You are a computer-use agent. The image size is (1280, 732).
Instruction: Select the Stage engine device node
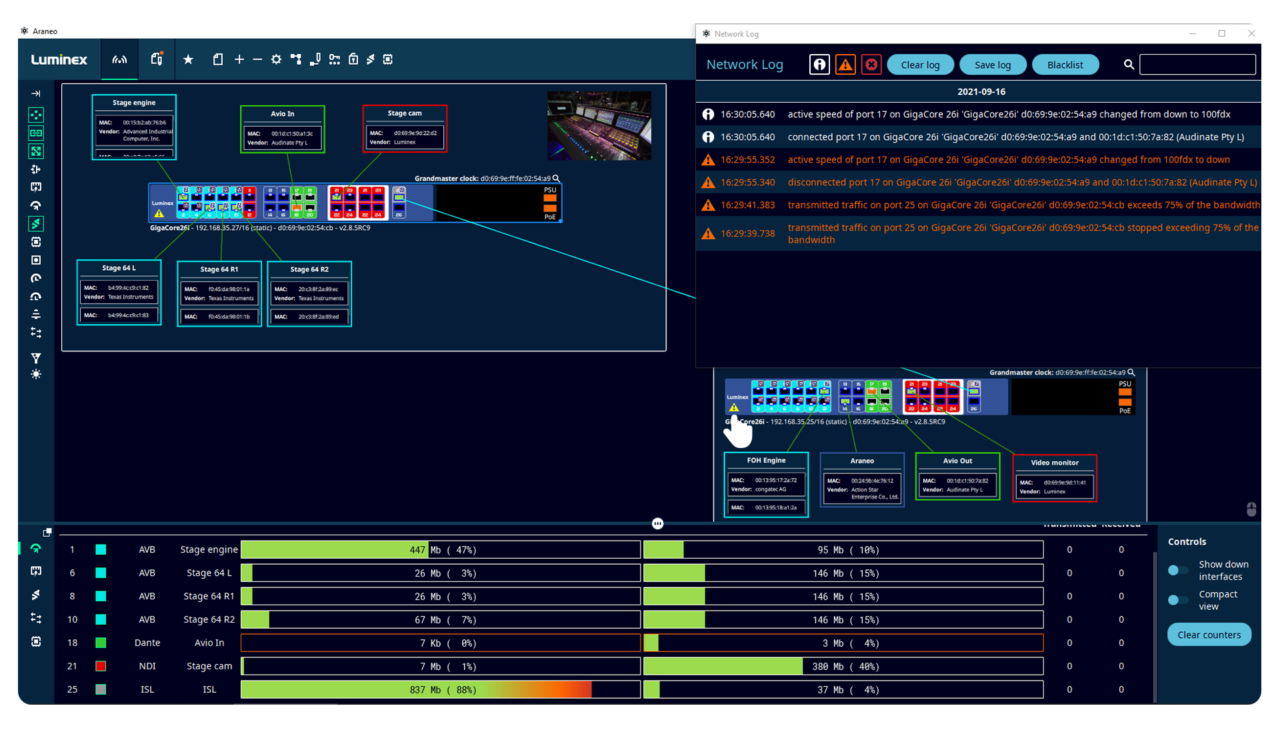[134, 127]
